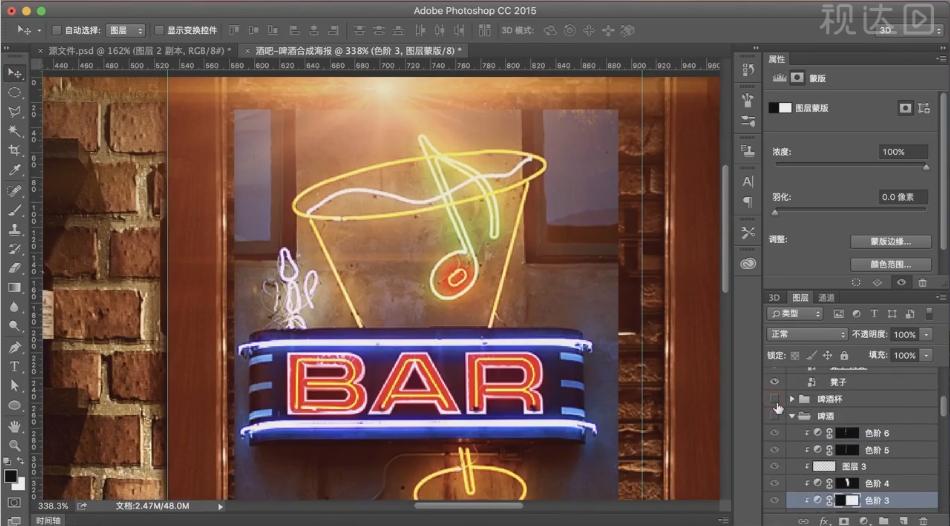950x526 pixels.
Task: Select the Crop tool
Action: pyautogui.click(x=14, y=150)
